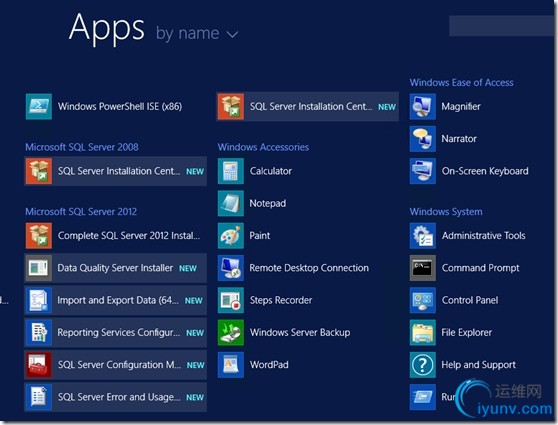The width and height of the screenshot is (558, 425).
Task: Launch SQL Server Configuration Manager icon
Action: (x=39, y=365)
